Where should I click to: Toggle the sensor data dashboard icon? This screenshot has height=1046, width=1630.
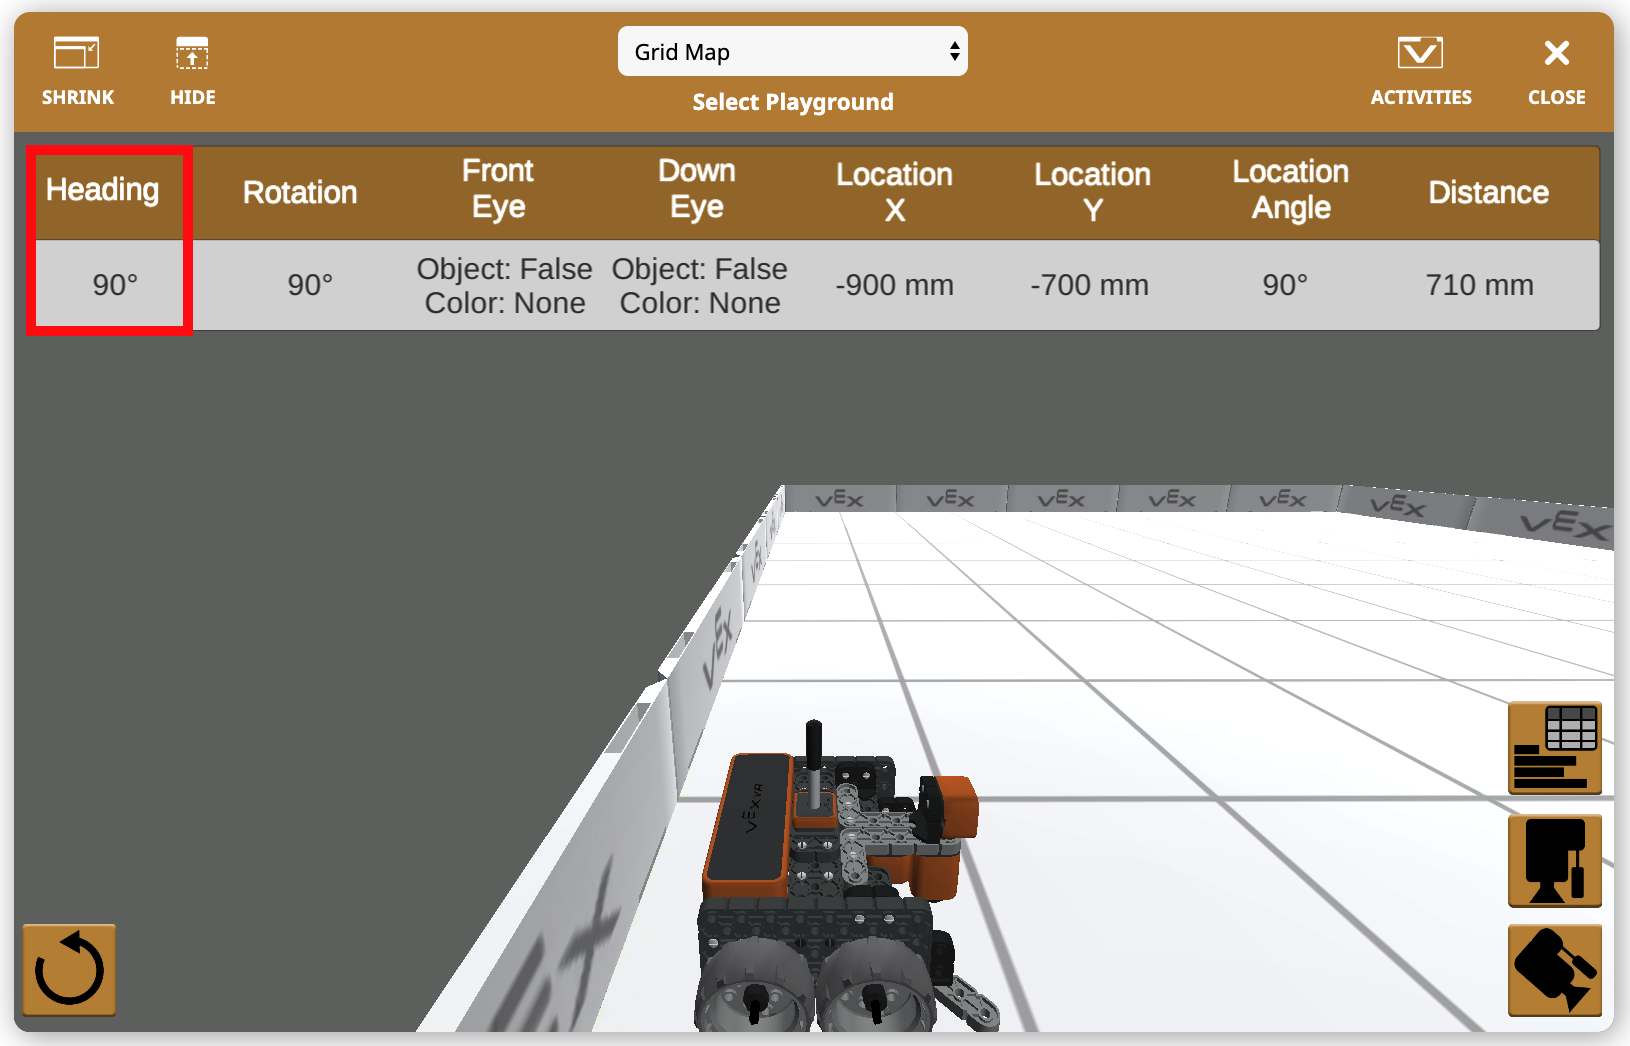click(x=1554, y=748)
